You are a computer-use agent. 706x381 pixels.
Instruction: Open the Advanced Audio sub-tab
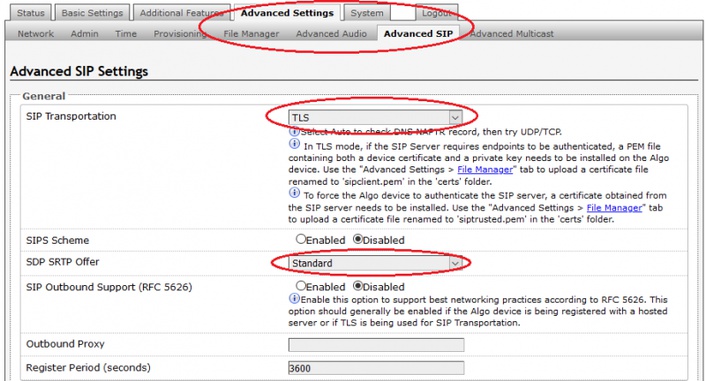point(331,34)
